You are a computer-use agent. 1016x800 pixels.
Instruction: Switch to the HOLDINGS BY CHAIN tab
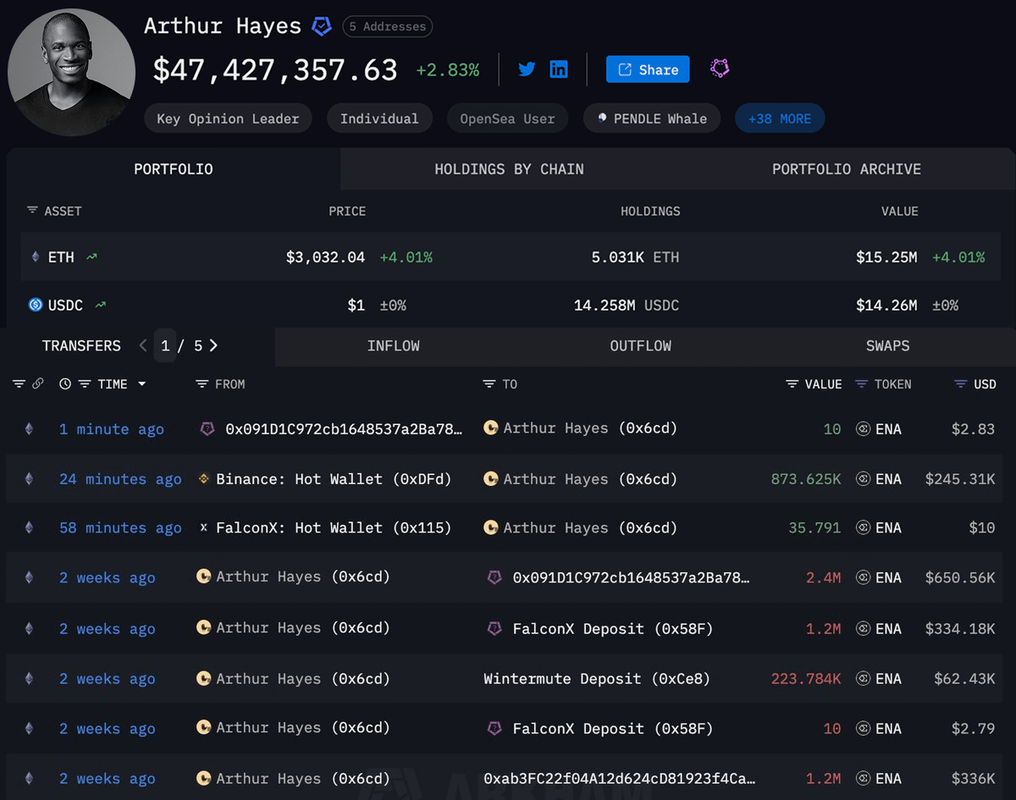coord(509,169)
